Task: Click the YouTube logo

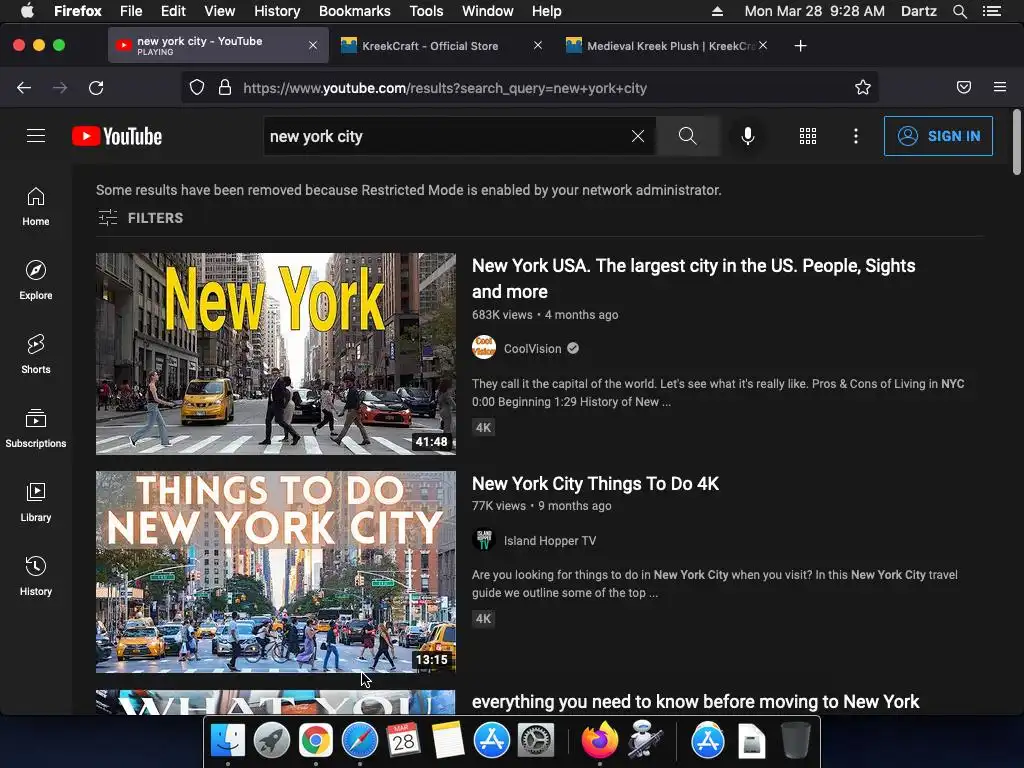Action: tap(117, 136)
